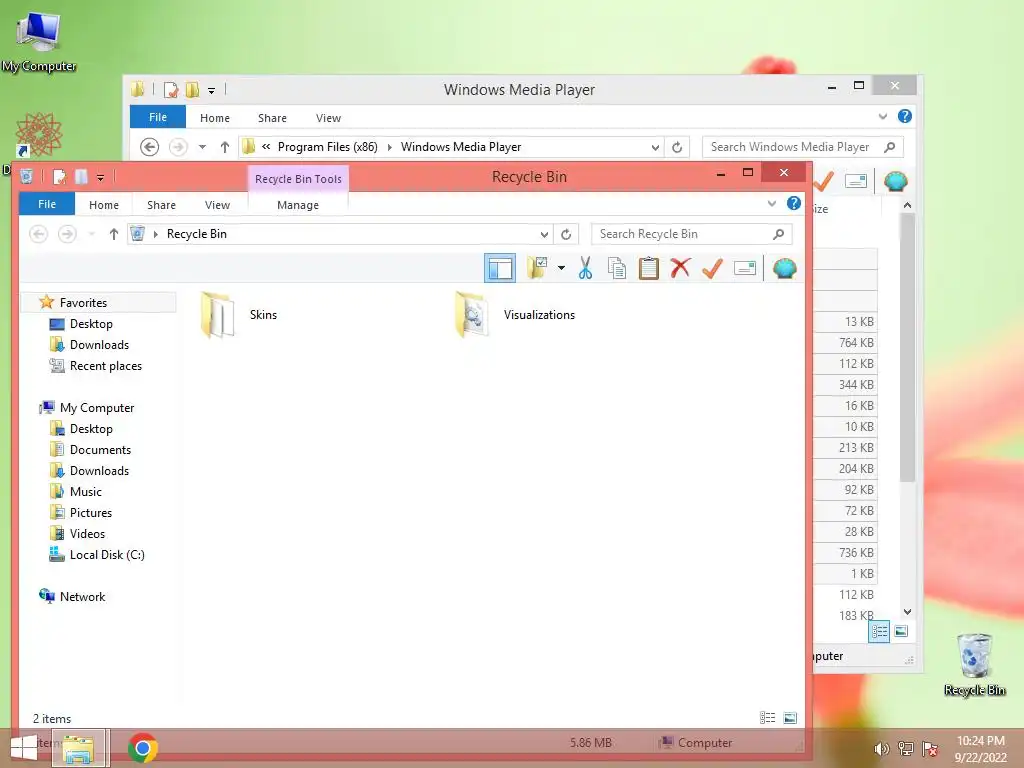
Task: Switch to Home tab in Windows Media Player window
Action: pyautogui.click(x=215, y=118)
